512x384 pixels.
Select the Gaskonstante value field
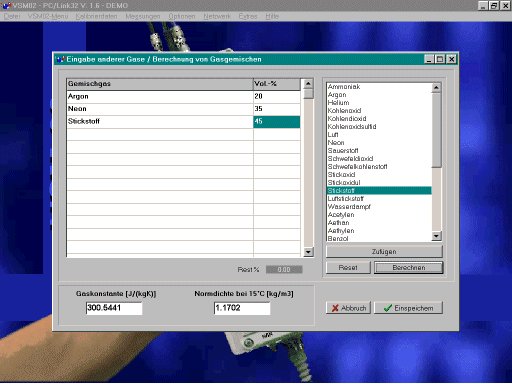pyautogui.click(x=114, y=308)
